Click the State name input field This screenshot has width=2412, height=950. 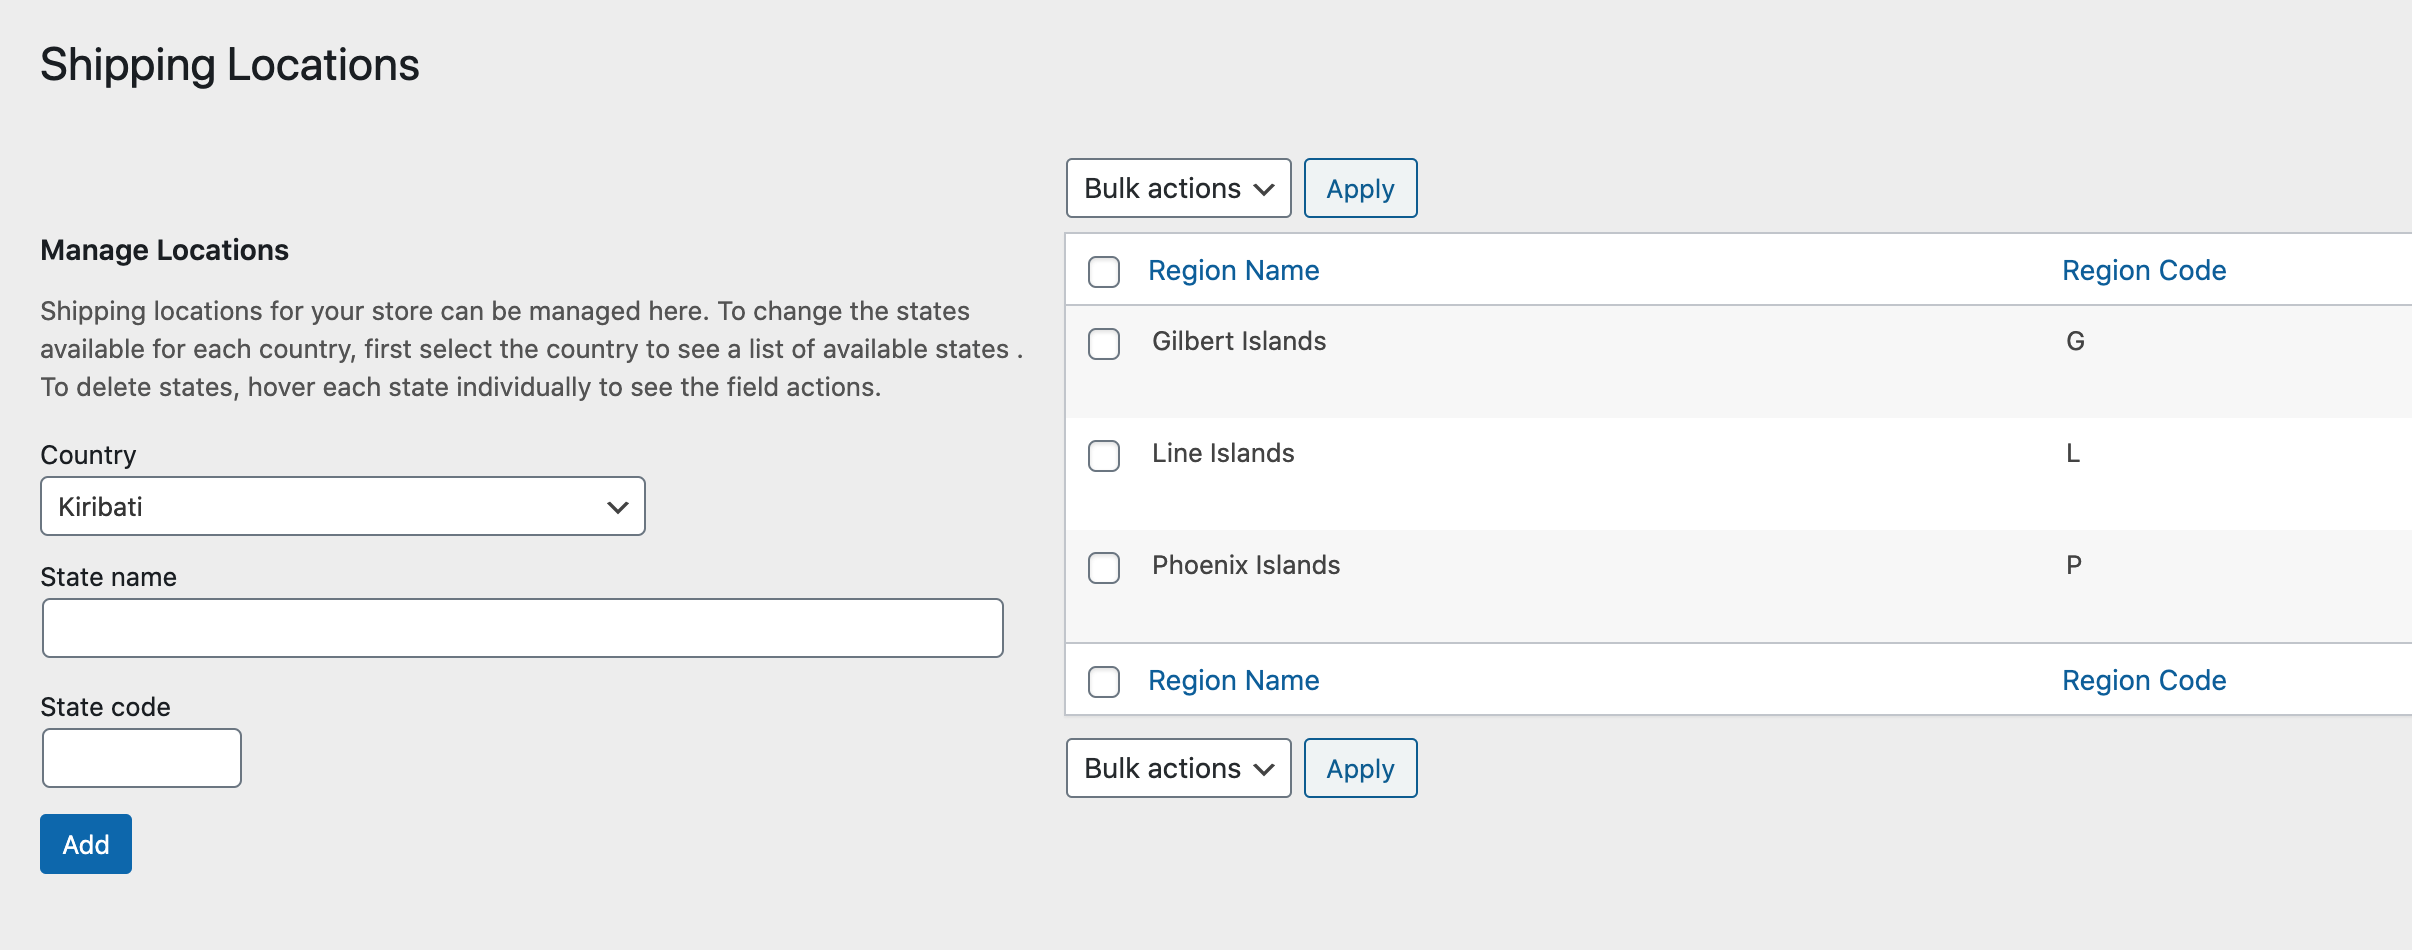521,627
